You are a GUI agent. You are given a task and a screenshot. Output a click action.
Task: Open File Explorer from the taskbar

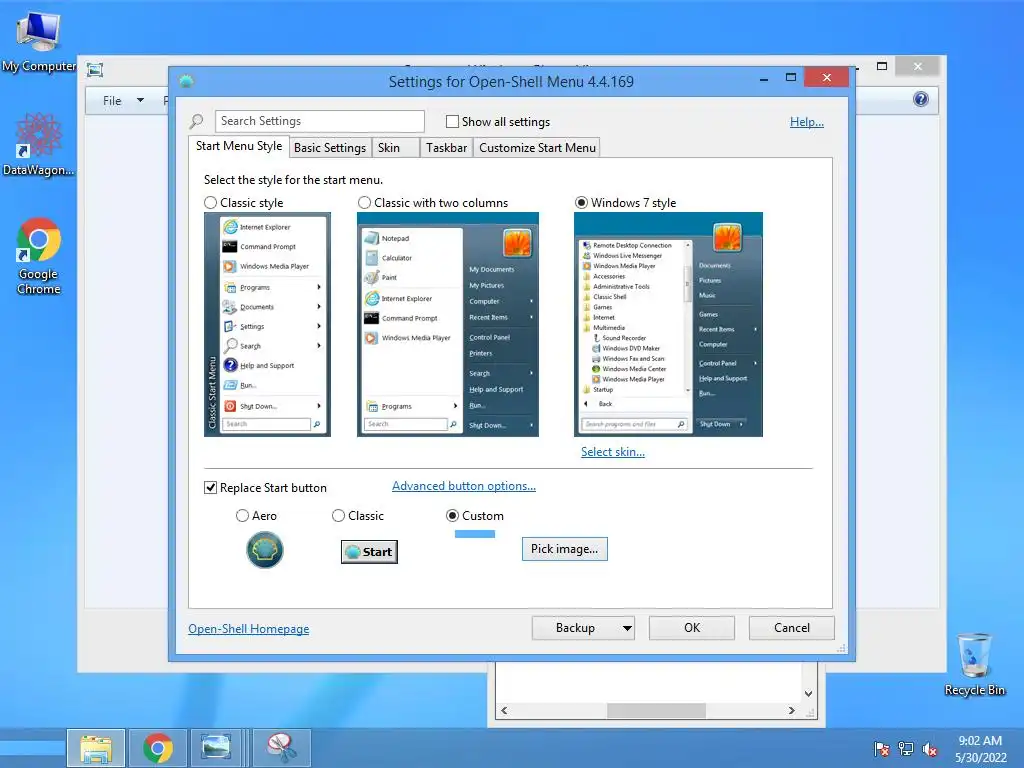(96, 748)
